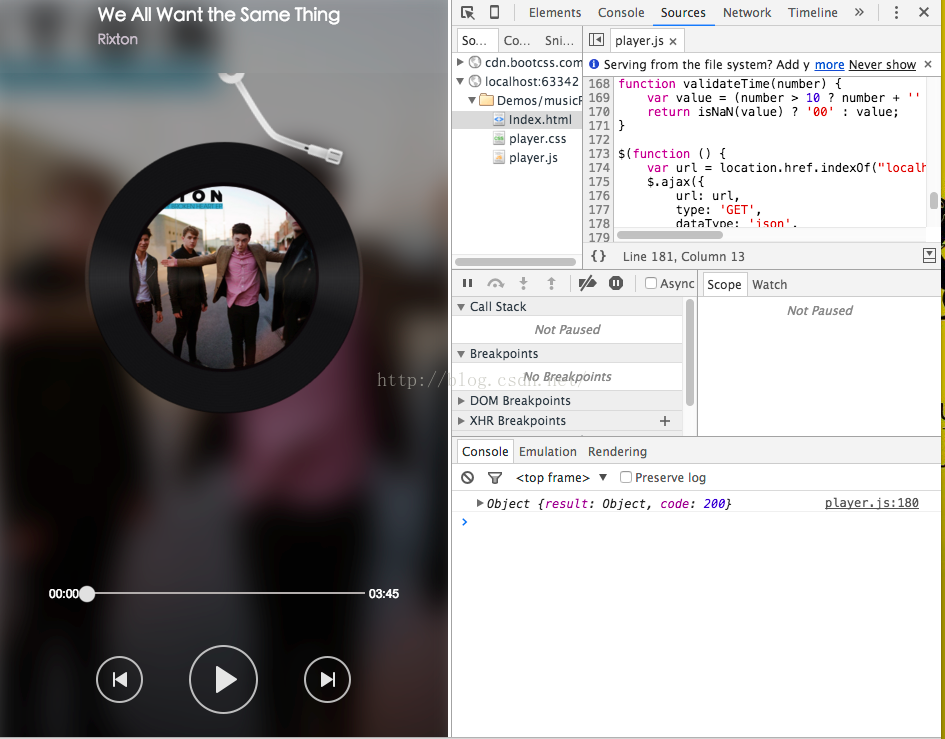Skip to the next track
Viewport: 945px width, 739px height.
[327, 679]
